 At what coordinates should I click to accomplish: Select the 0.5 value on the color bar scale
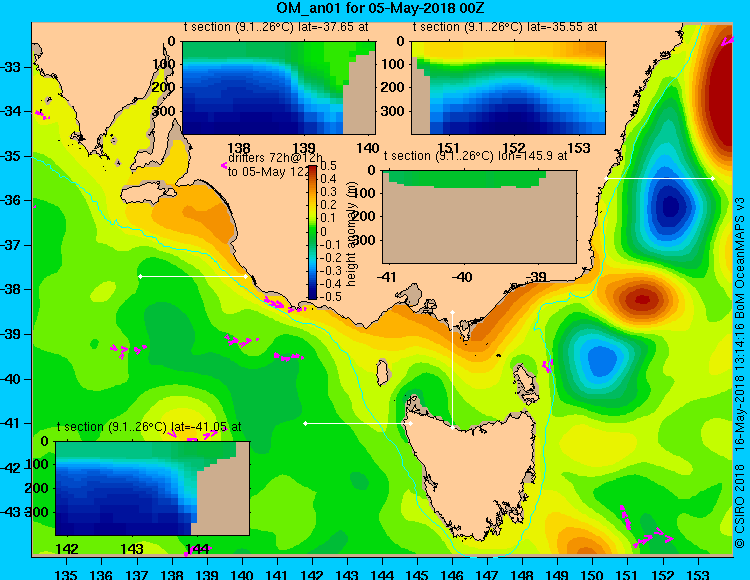click(328, 166)
